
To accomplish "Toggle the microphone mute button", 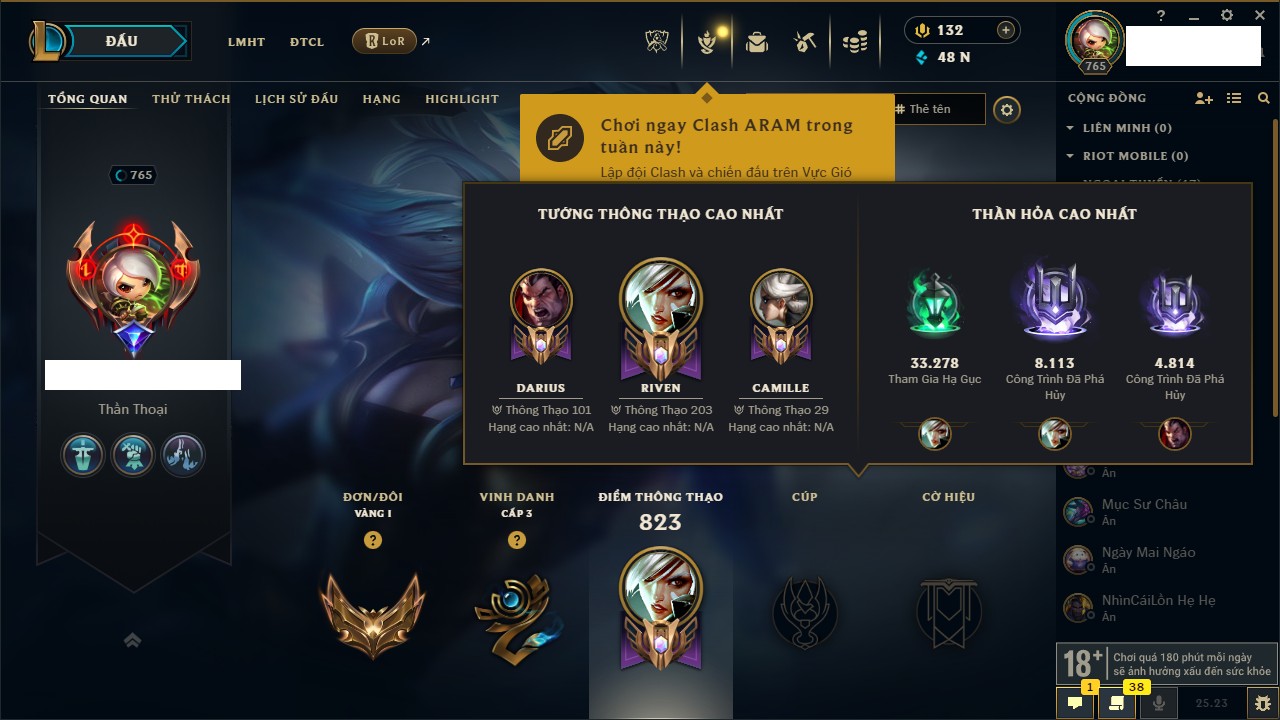I will click(1159, 703).
